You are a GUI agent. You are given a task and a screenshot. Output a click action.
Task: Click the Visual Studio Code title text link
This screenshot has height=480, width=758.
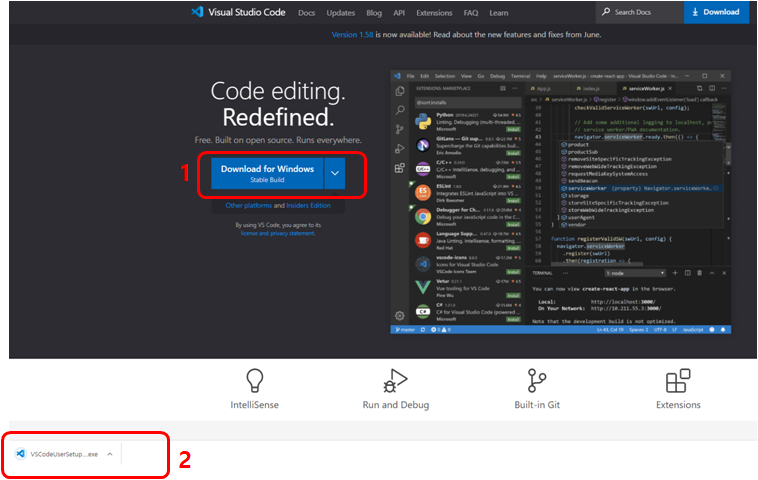pyautogui.click(x=247, y=12)
